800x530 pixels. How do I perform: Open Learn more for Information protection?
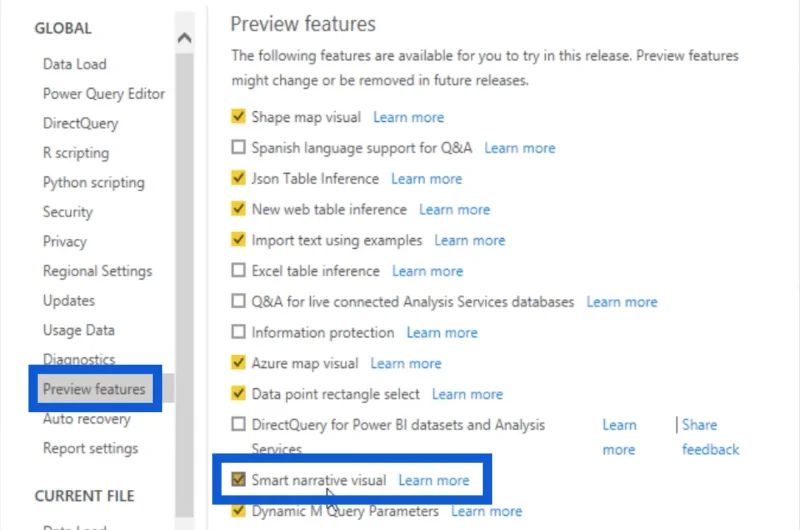[442, 333]
